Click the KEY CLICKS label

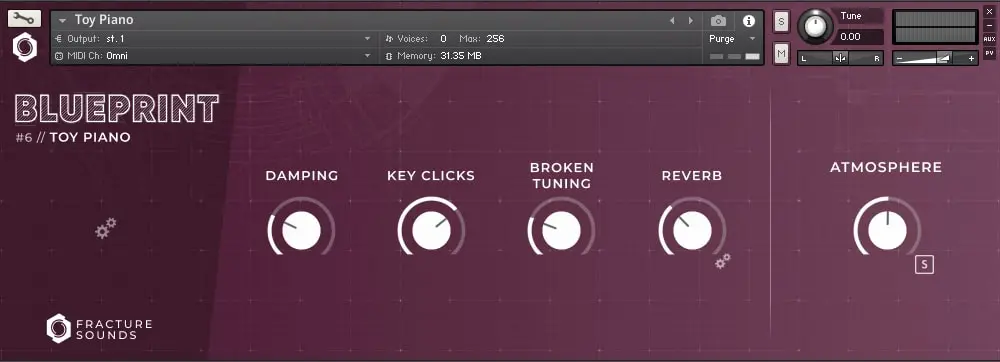(x=431, y=176)
